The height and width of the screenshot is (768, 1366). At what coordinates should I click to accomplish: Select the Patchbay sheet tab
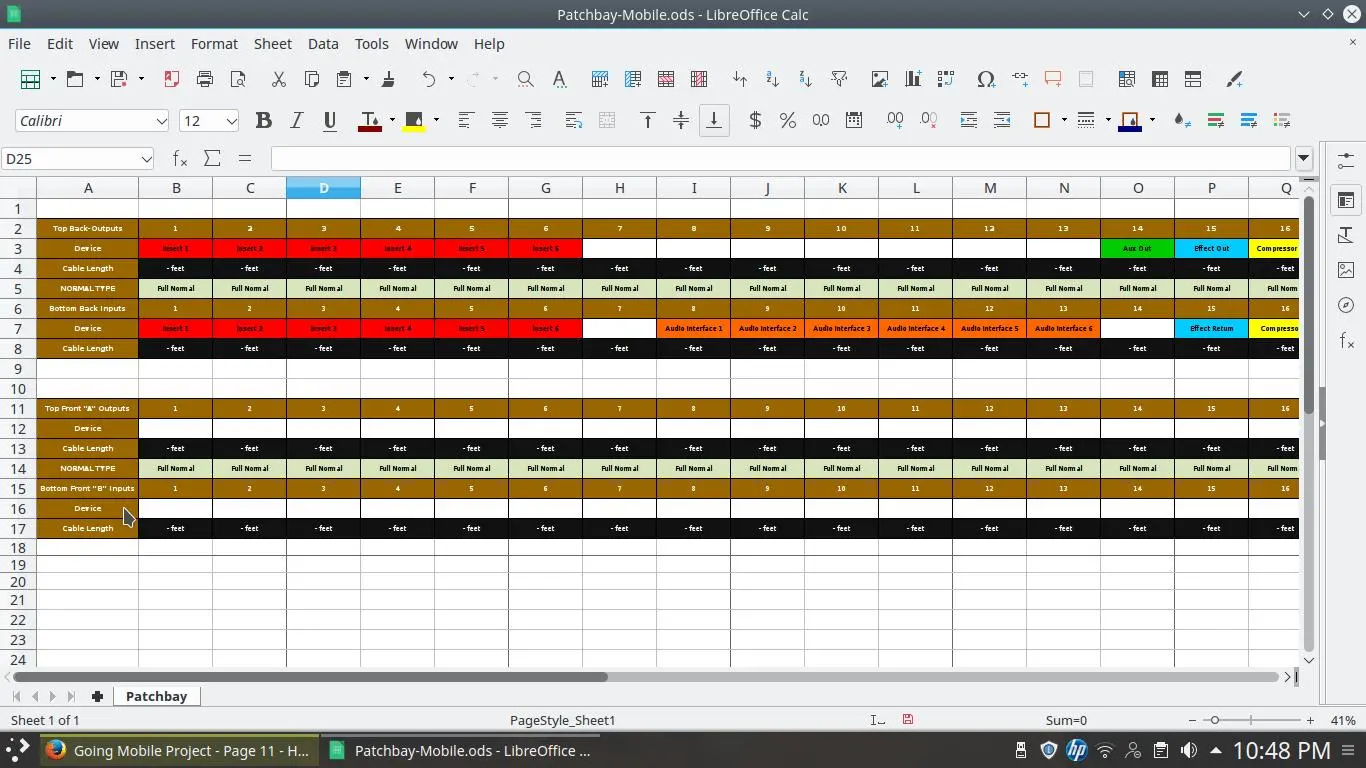[x=156, y=696]
